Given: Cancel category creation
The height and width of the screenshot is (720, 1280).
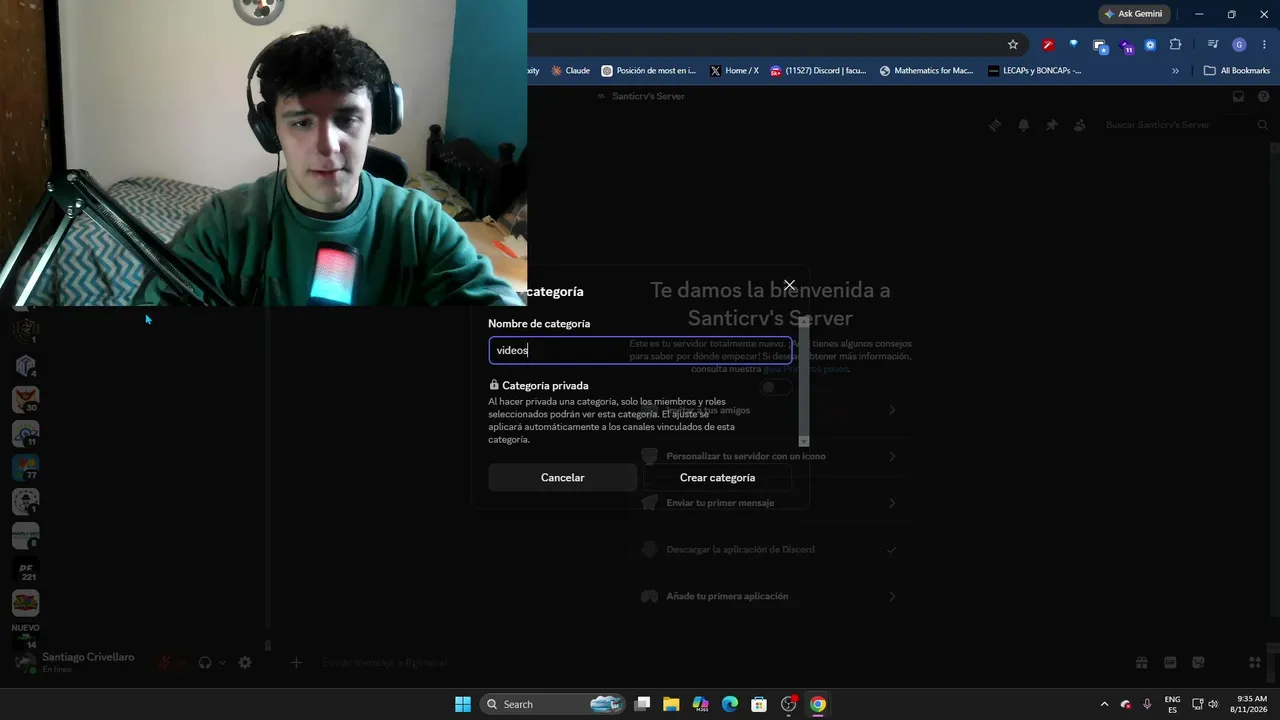Looking at the screenshot, I should point(562,478).
